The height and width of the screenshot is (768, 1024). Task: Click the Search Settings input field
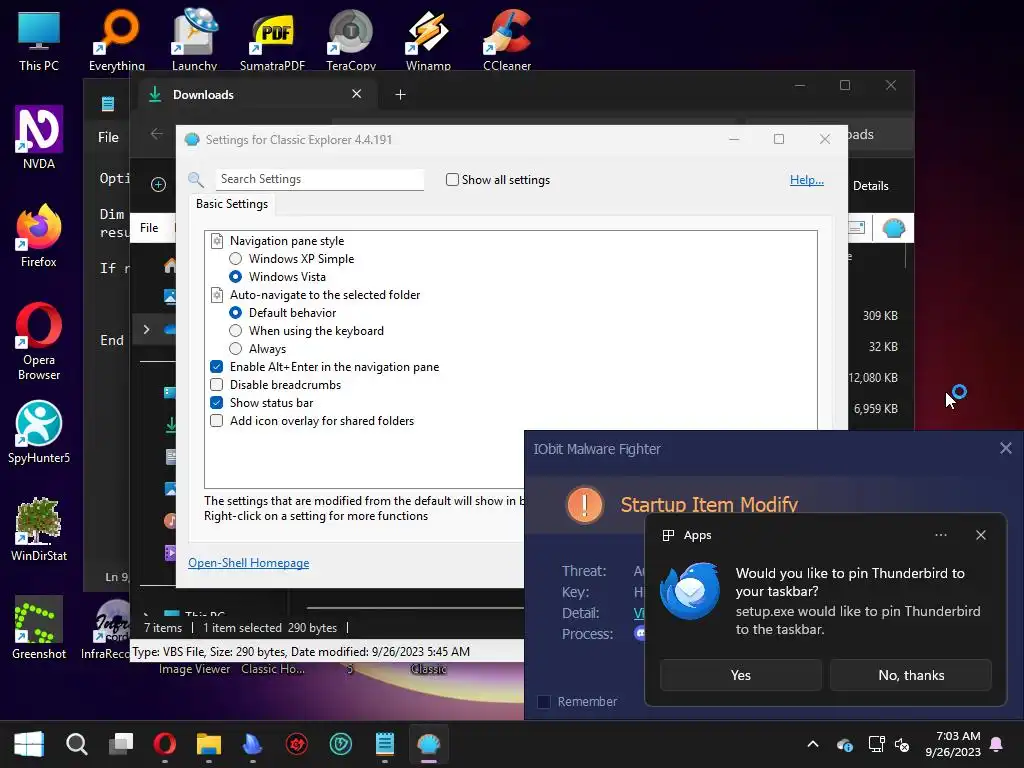pos(319,179)
